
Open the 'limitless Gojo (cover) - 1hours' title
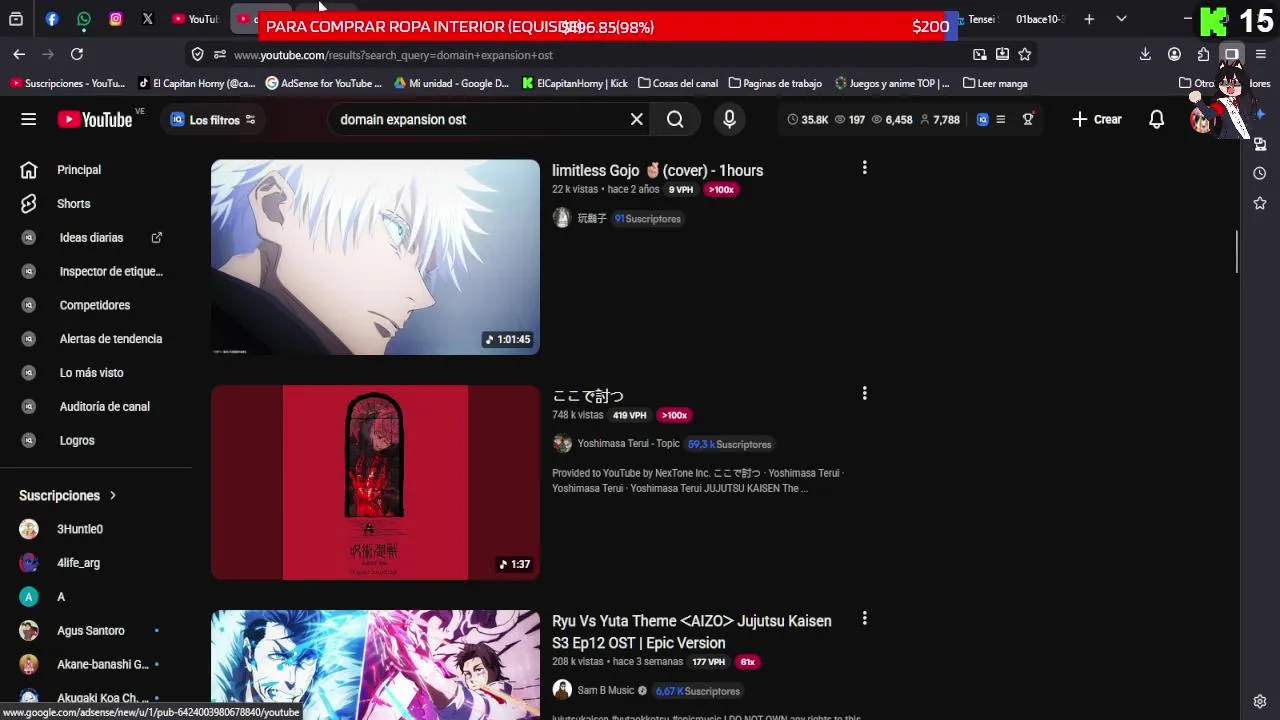pyautogui.click(x=657, y=170)
